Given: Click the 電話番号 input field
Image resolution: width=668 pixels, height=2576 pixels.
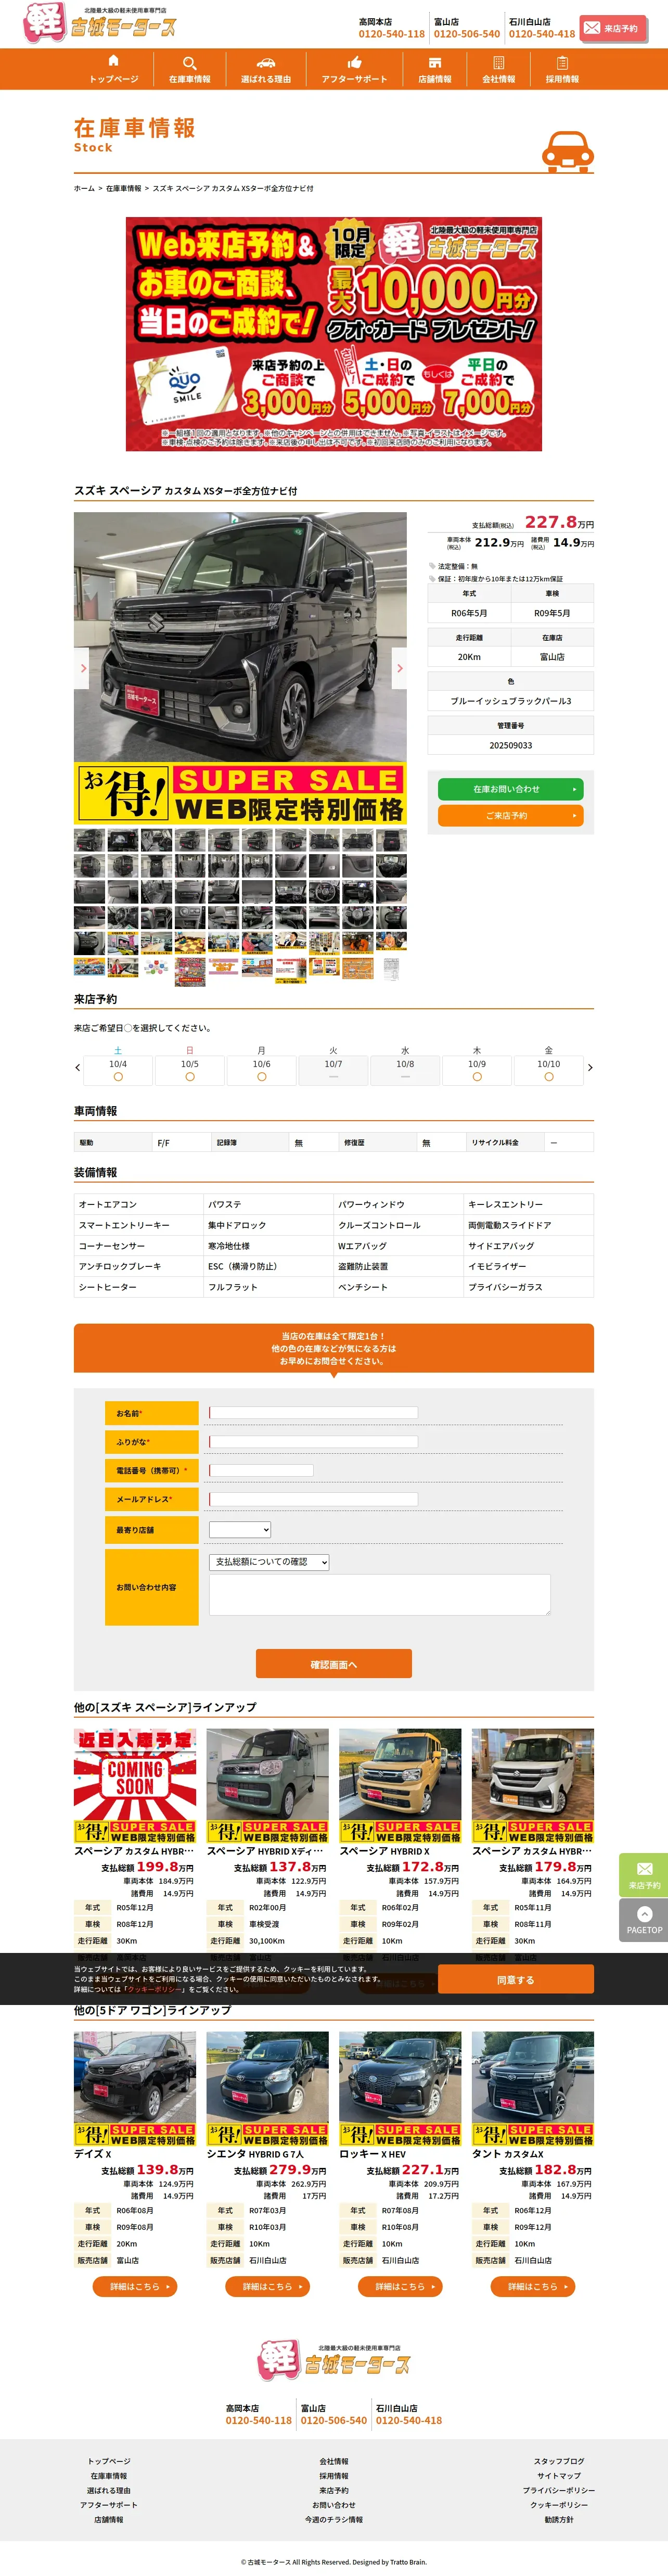Looking at the screenshot, I should [261, 1471].
